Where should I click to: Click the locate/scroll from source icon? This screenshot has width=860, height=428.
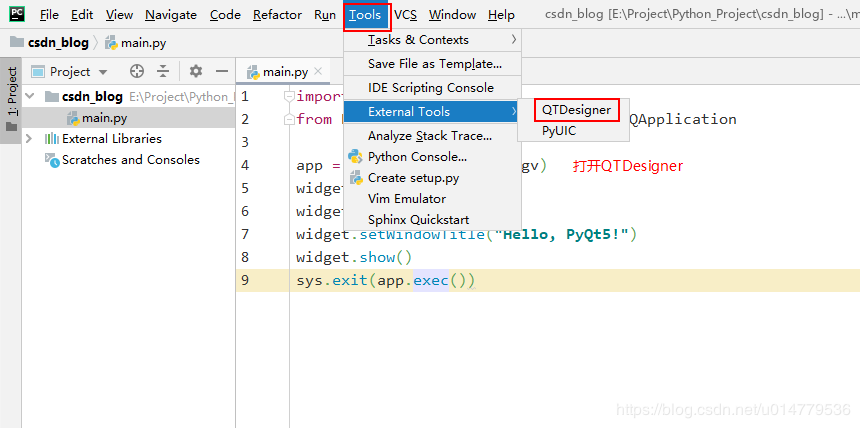(x=137, y=71)
